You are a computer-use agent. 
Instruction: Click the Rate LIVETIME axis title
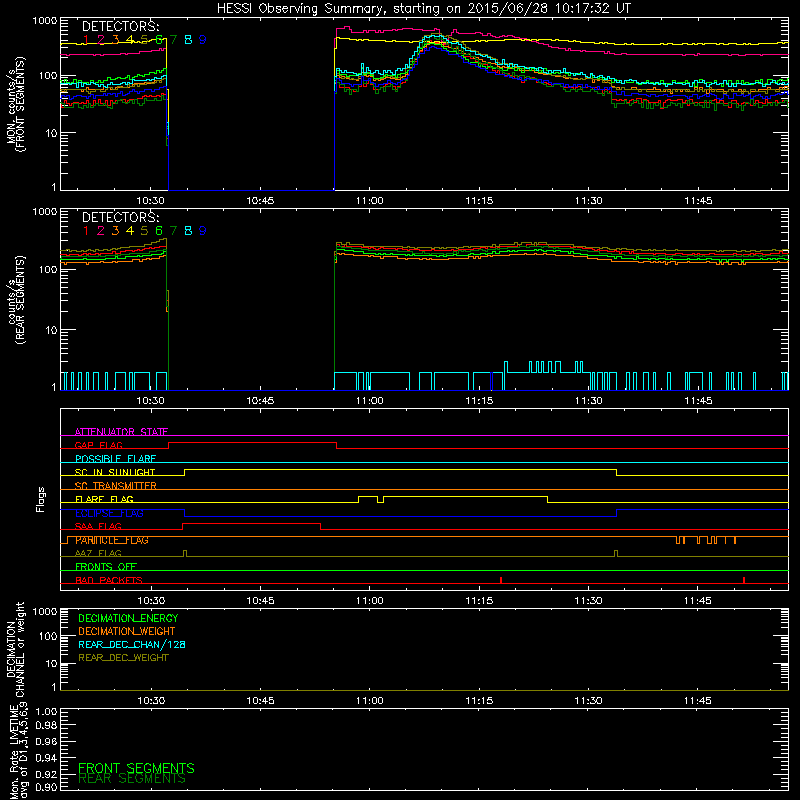click(18, 750)
